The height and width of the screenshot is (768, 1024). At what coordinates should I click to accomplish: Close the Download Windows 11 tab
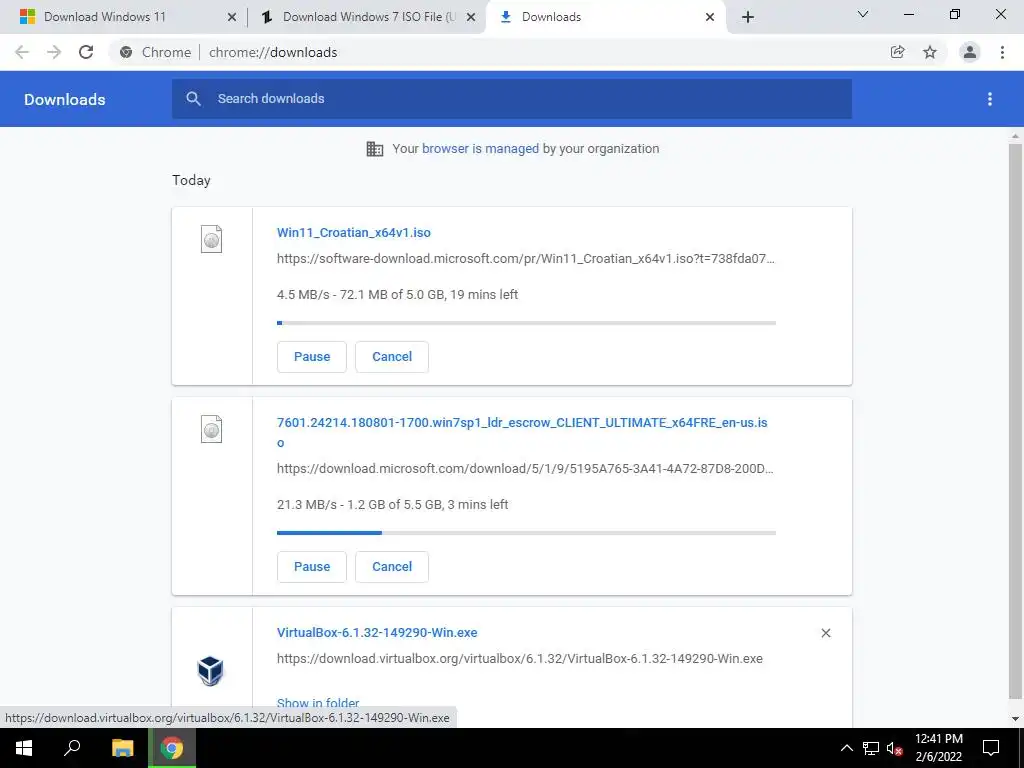[232, 17]
